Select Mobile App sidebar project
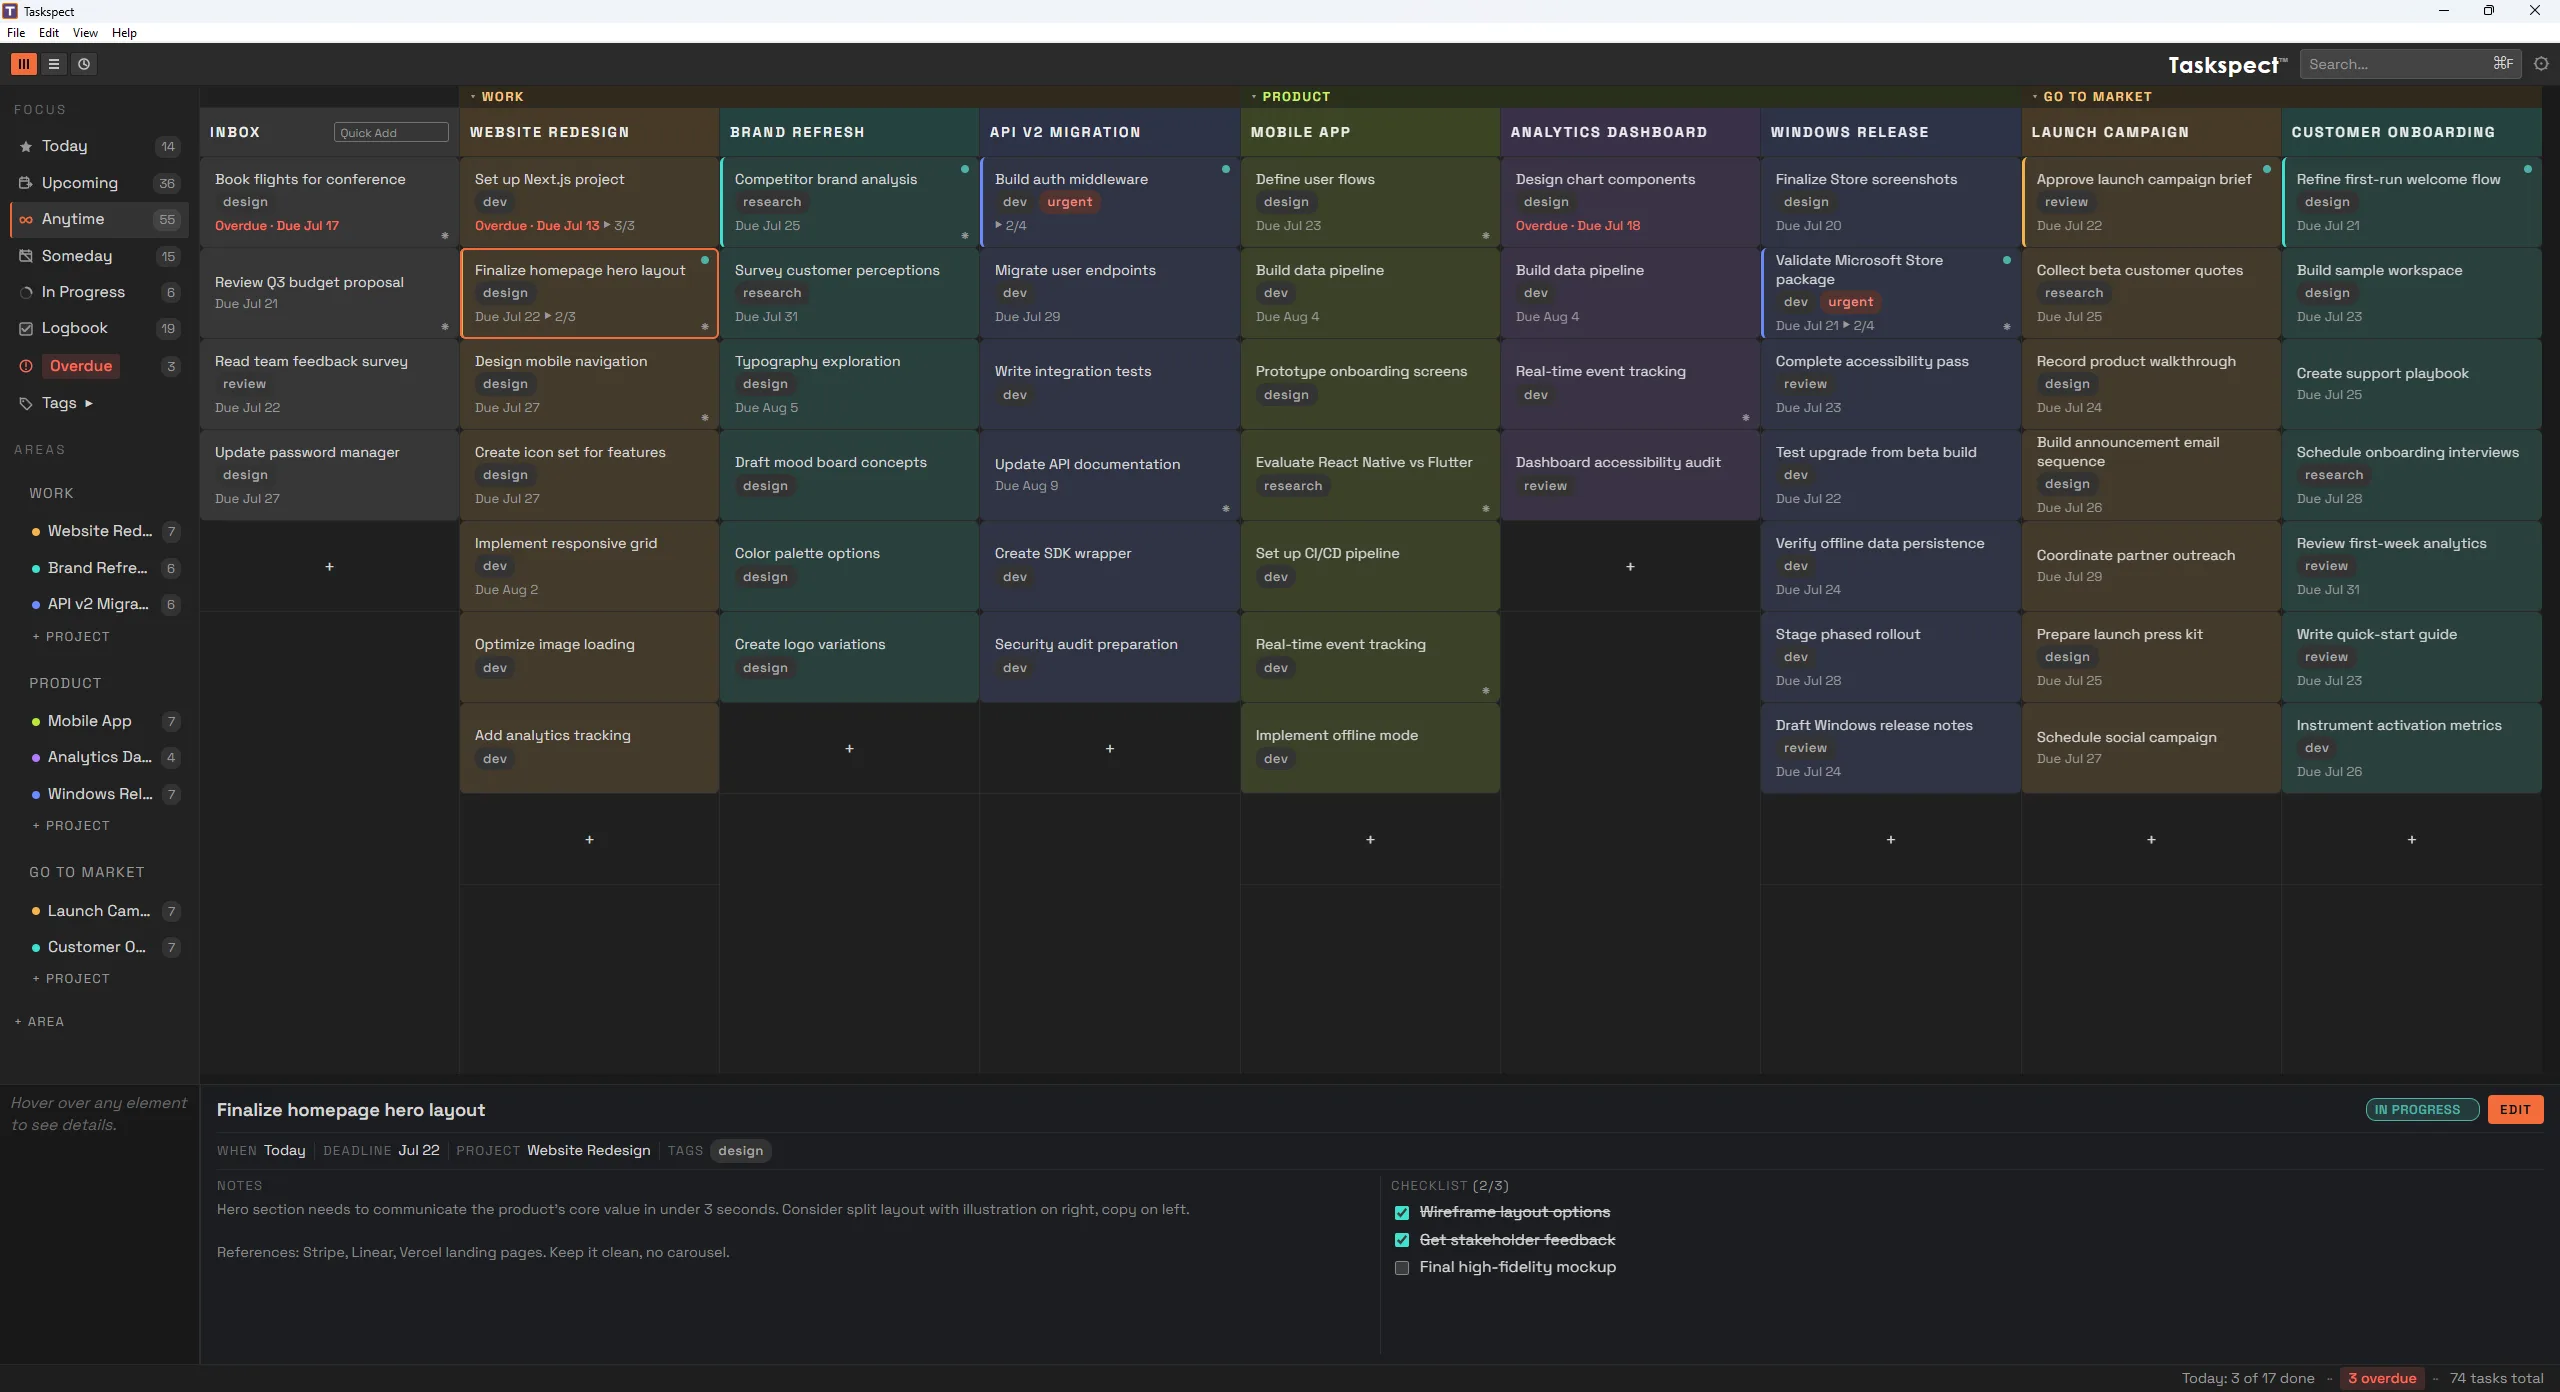The height and width of the screenshot is (1392, 2560). click(105, 721)
